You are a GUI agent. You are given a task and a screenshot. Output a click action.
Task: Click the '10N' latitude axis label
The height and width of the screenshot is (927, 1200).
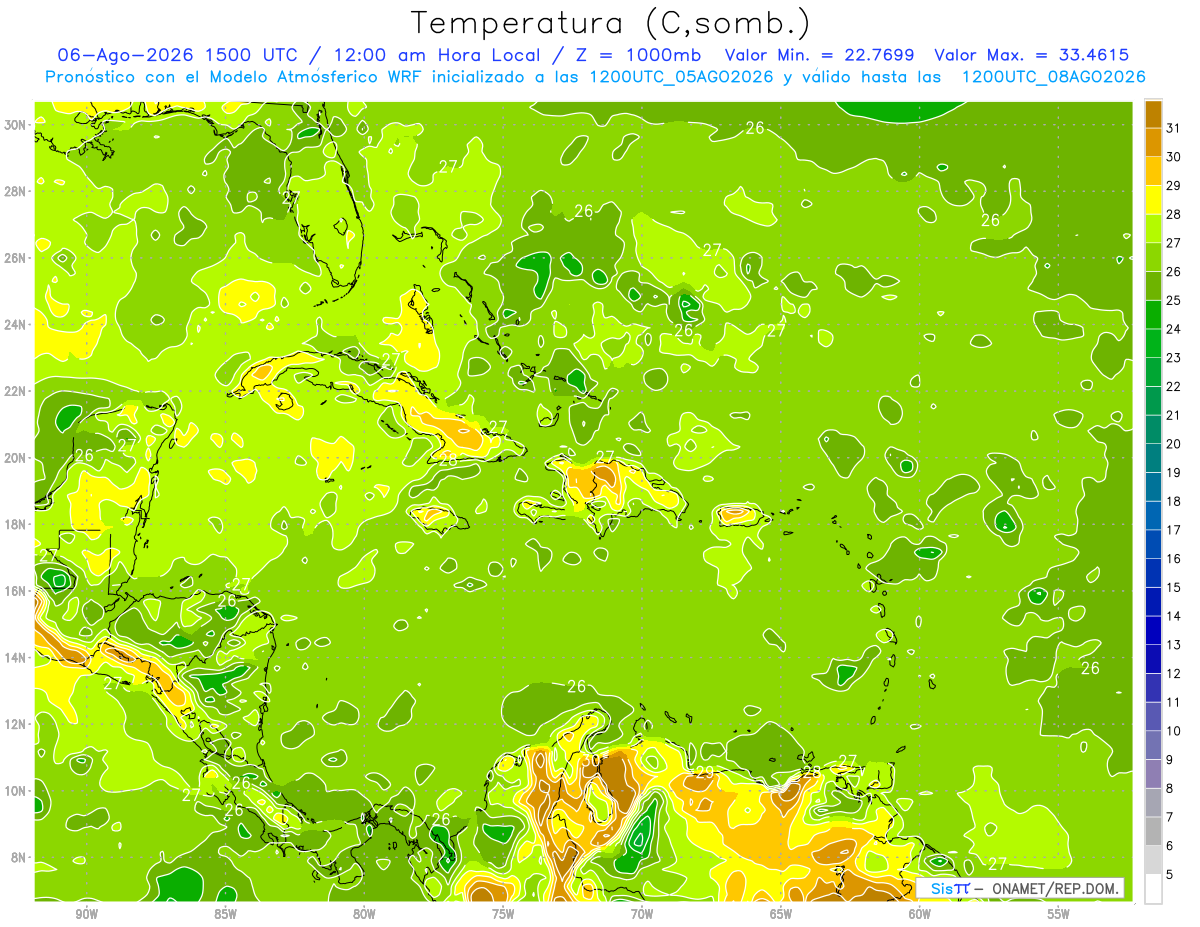(14, 791)
